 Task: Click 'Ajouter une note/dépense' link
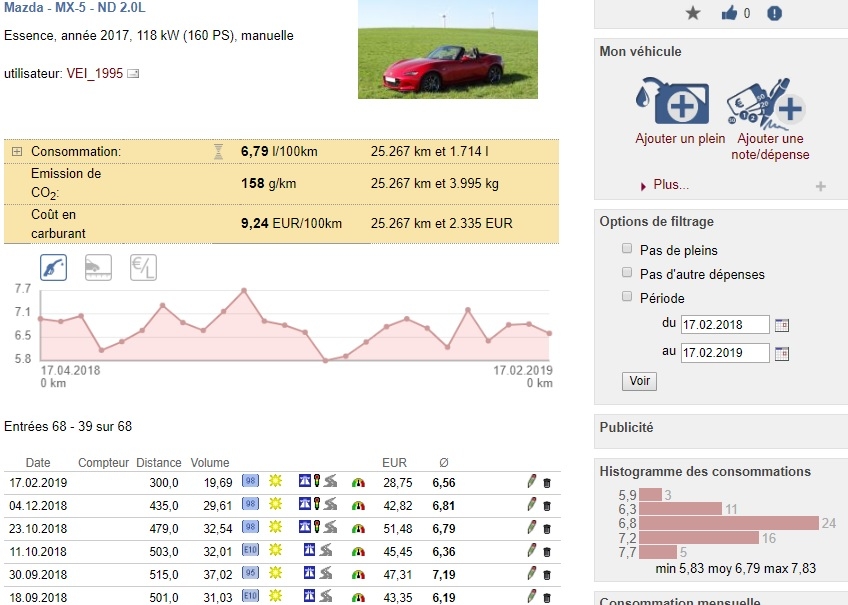[x=770, y=147]
